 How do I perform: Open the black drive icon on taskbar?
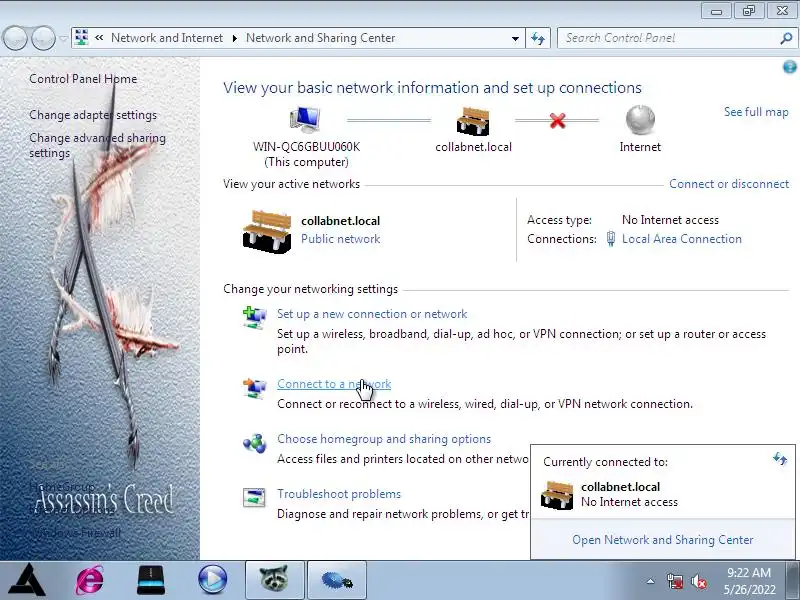(151, 580)
